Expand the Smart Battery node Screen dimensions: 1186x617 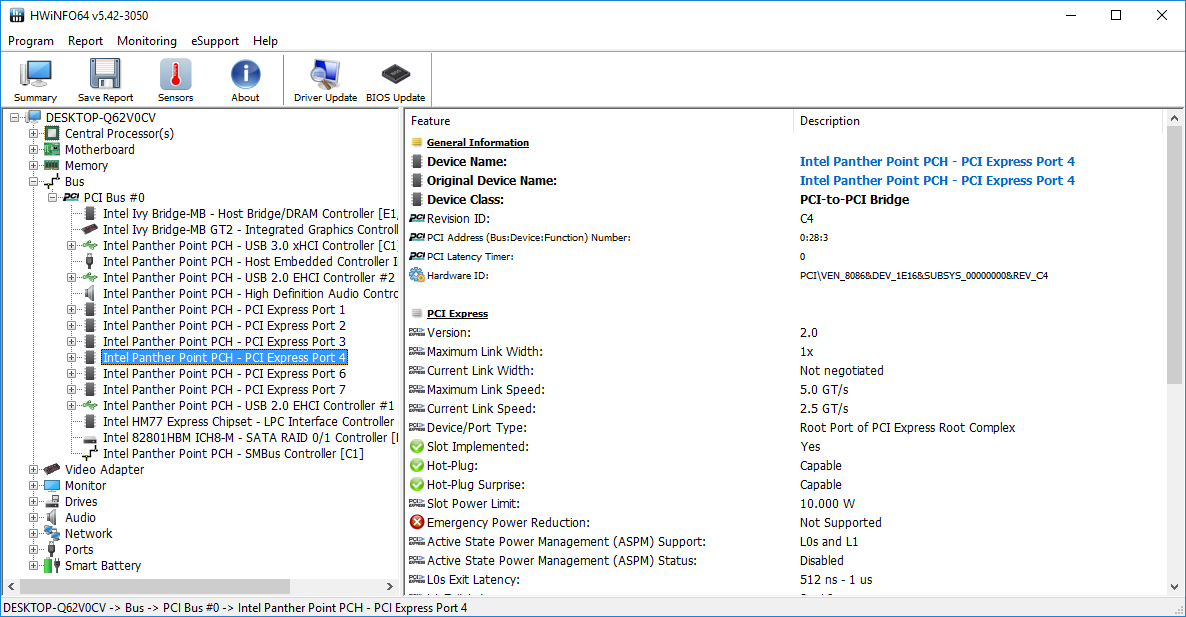click(33, 566)
